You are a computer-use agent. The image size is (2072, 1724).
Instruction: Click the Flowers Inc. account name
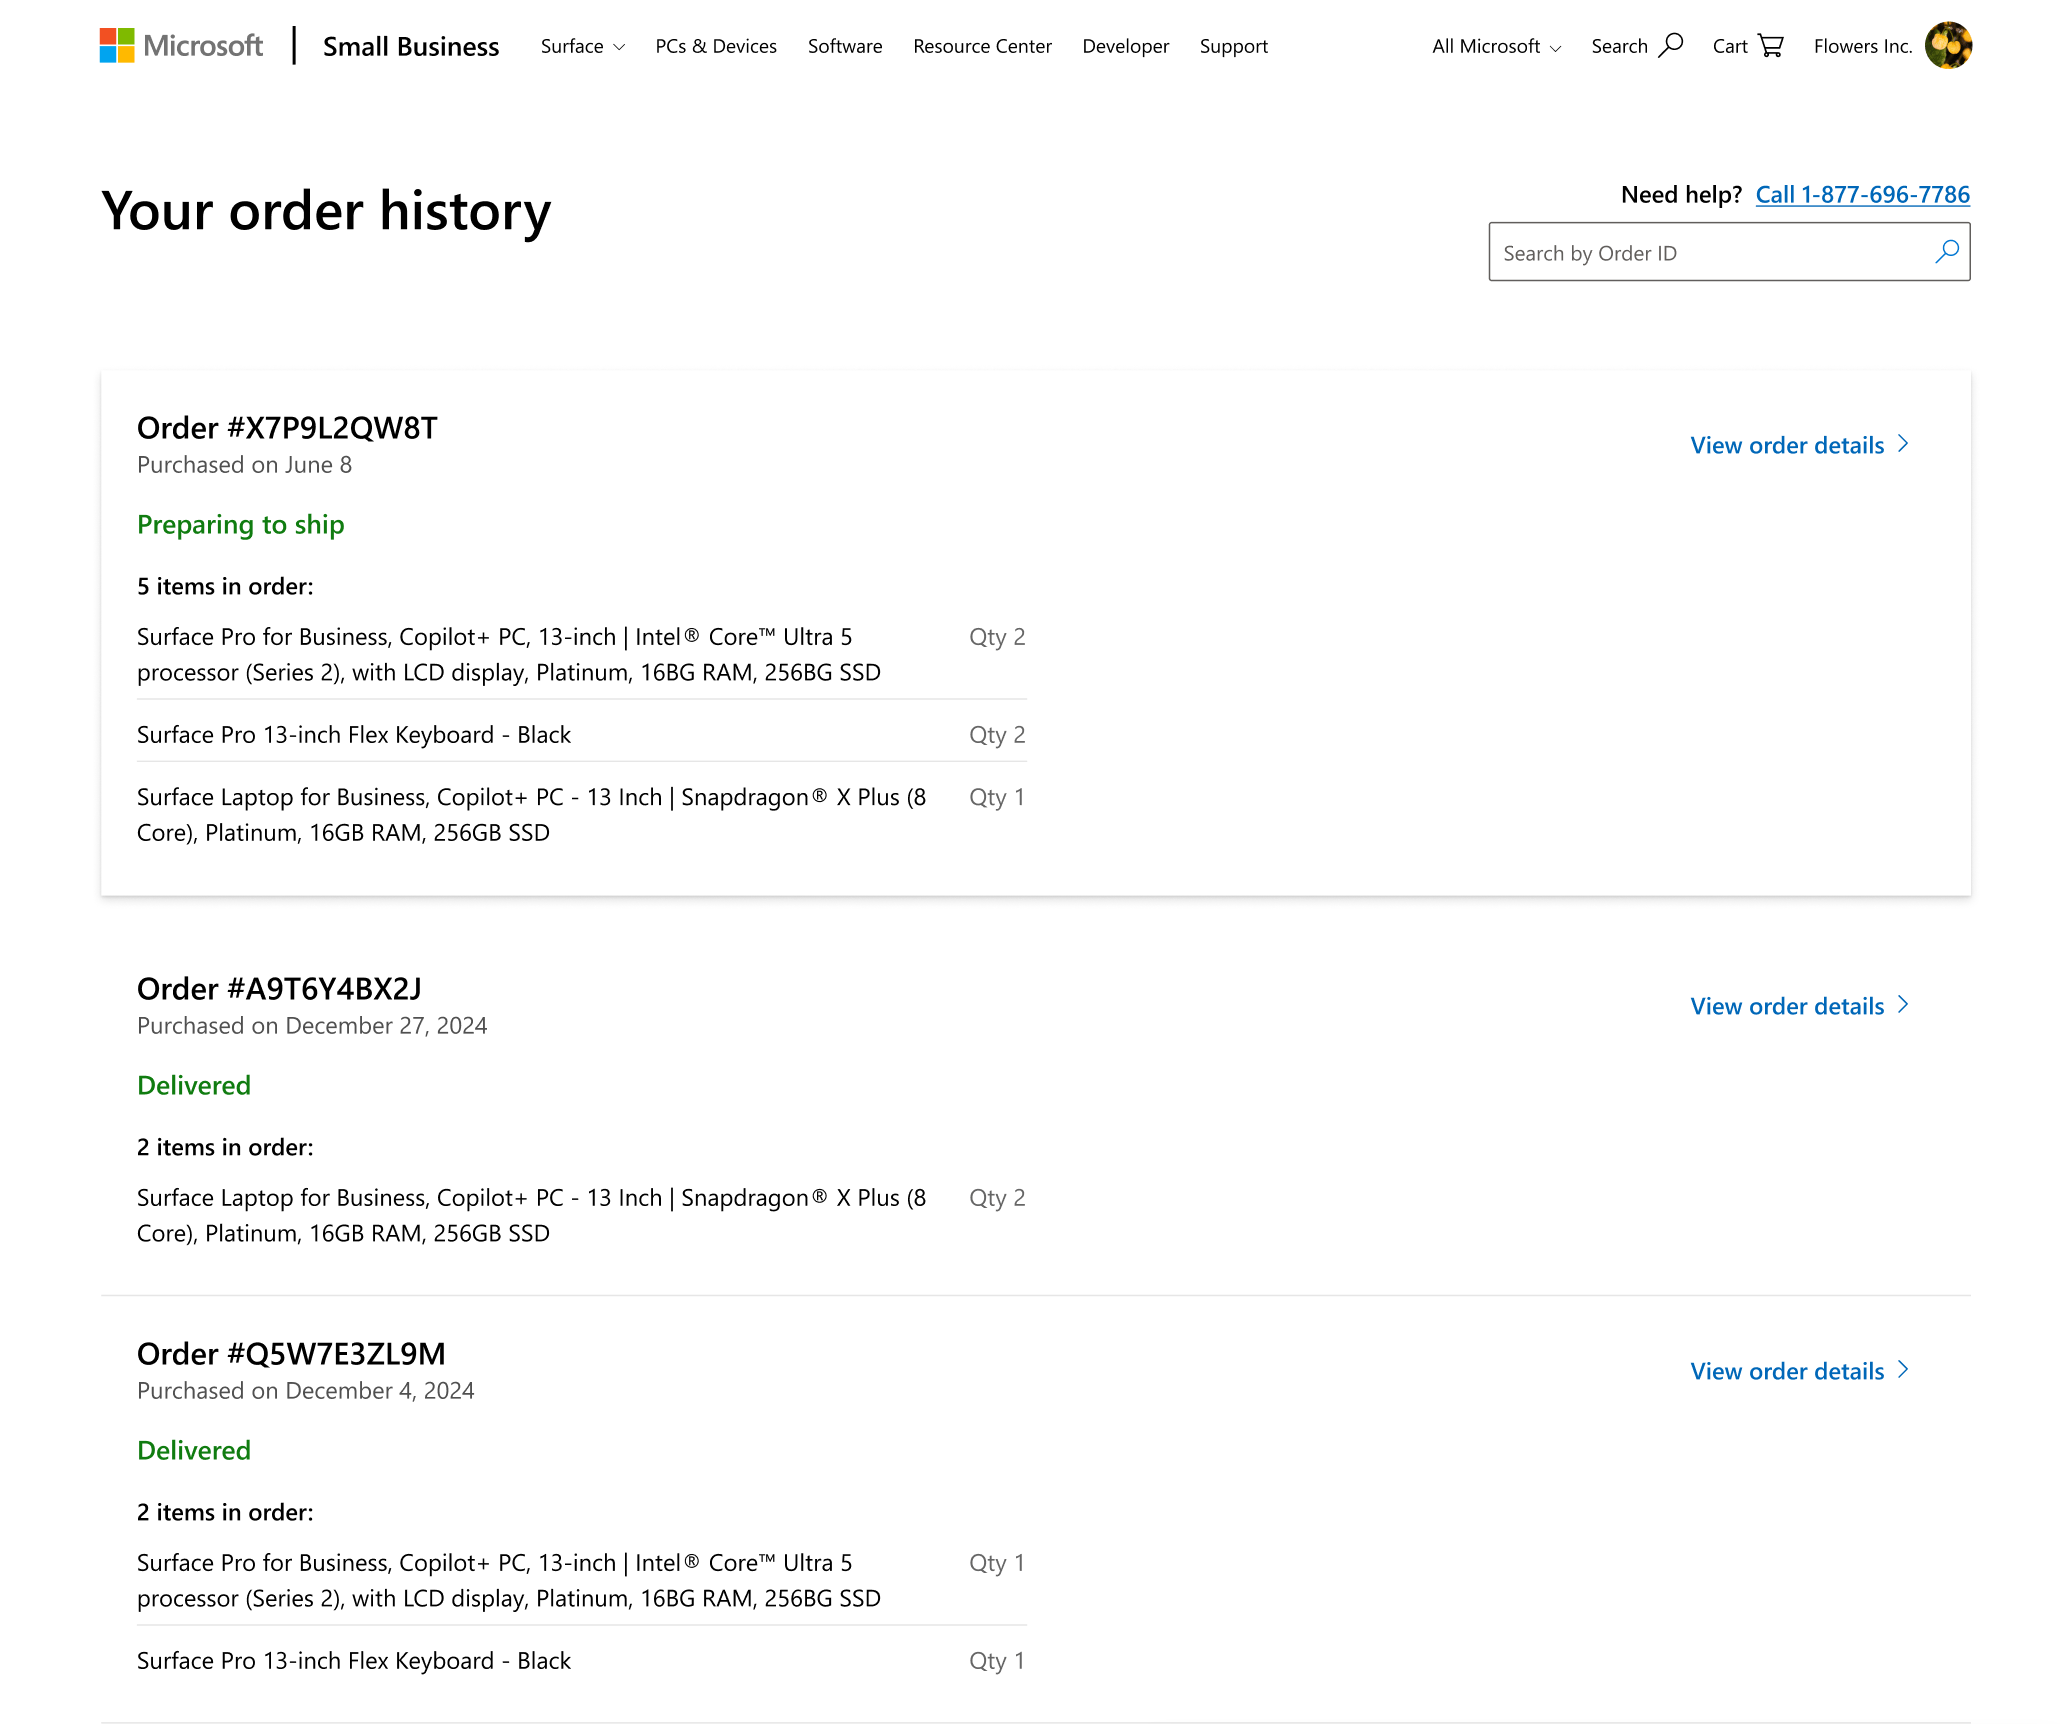point(1863,46)
